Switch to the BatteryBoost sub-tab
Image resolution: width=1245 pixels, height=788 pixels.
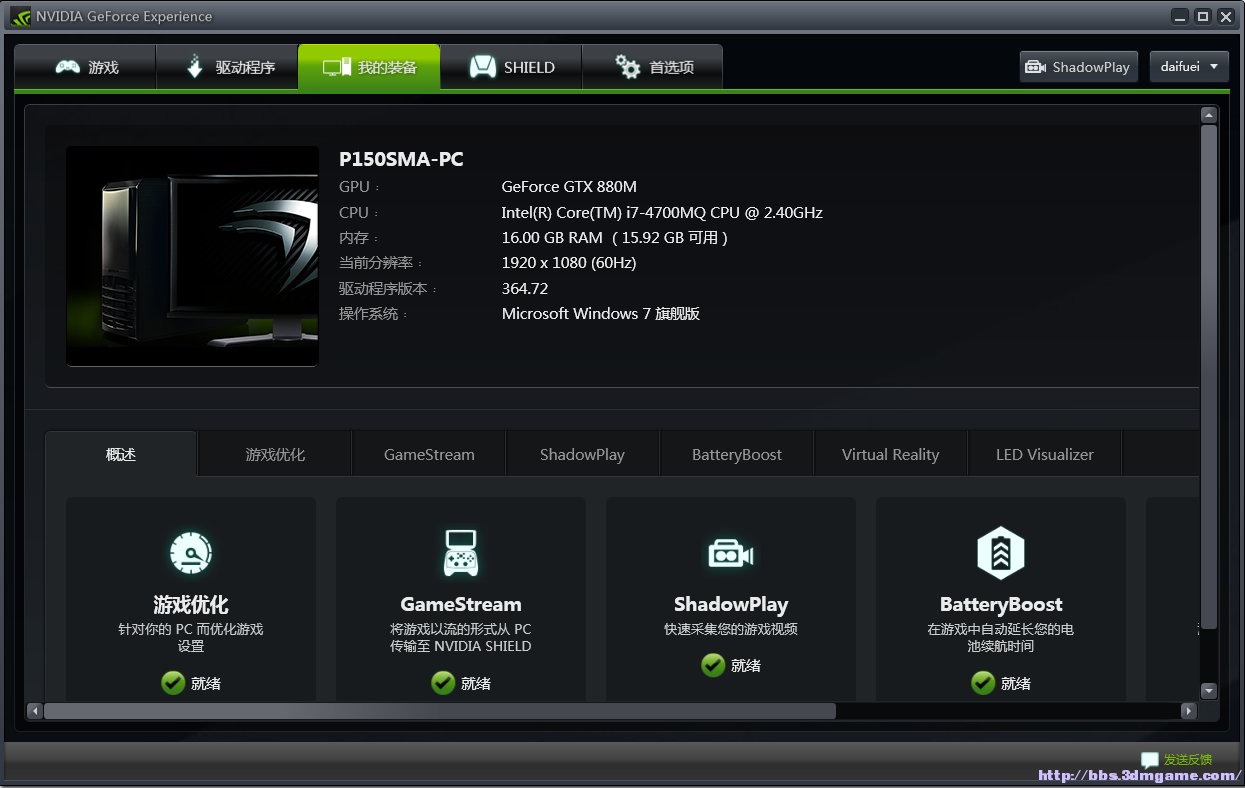(x=737, y=454)
